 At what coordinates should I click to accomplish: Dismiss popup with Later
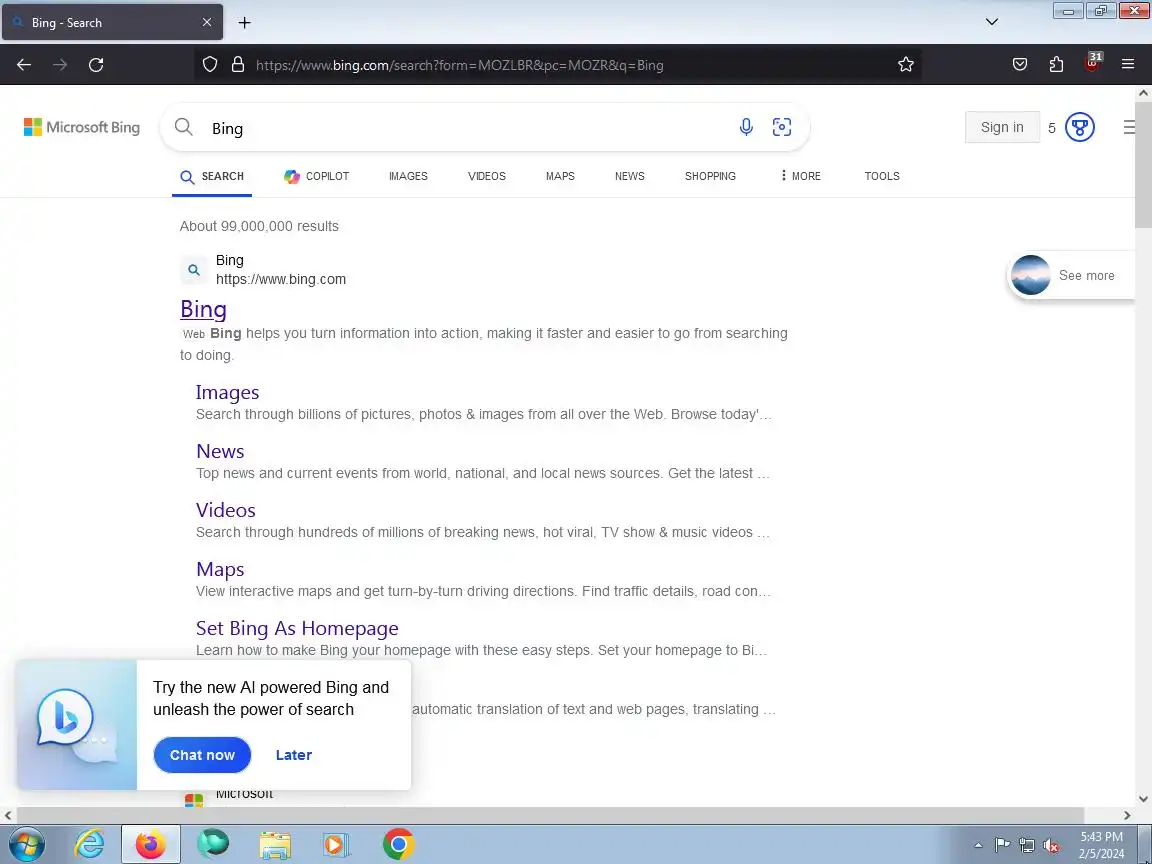(x=294, y=755)
